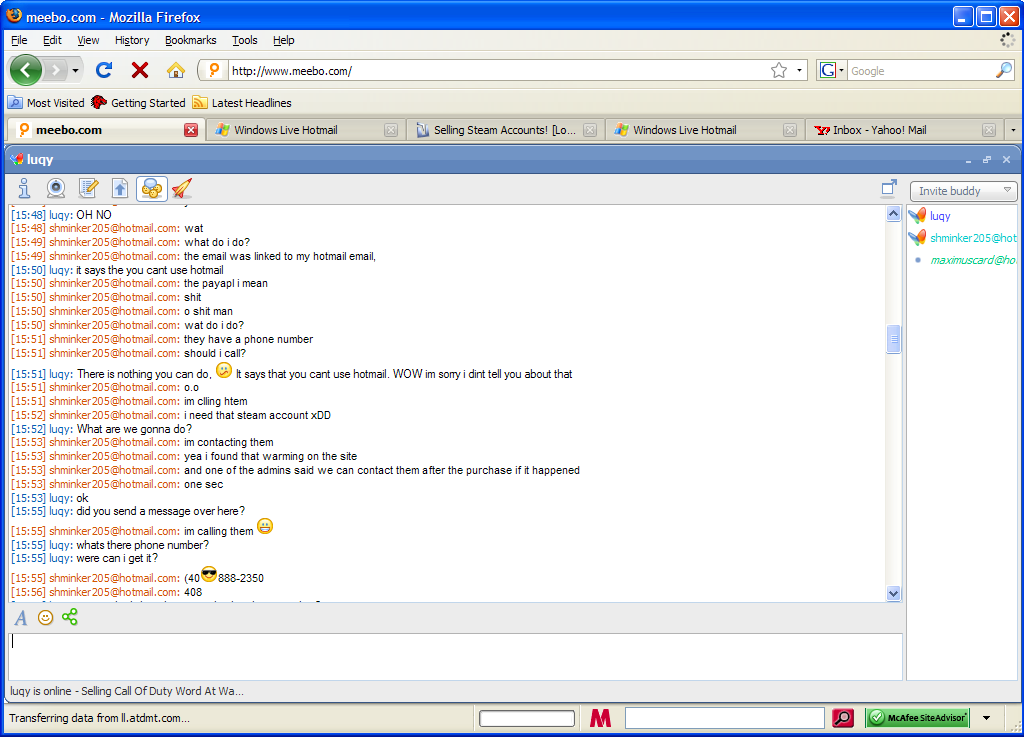Start a webcam video chat
Viewport: 1024px width, 737px height.
pos(56,189)
